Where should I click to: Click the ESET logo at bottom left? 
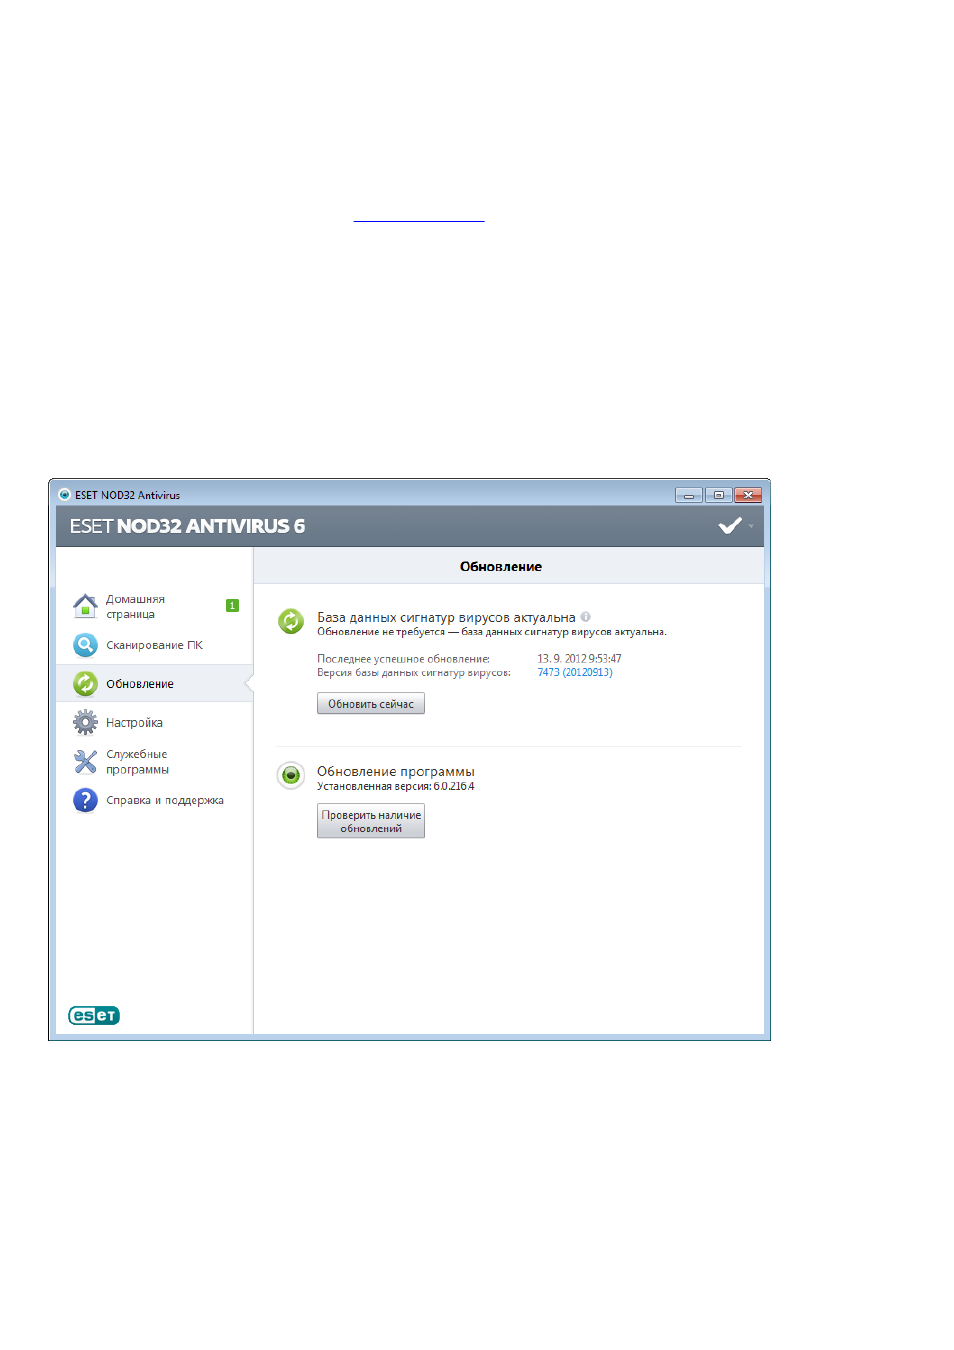(x=94, y=1015)
